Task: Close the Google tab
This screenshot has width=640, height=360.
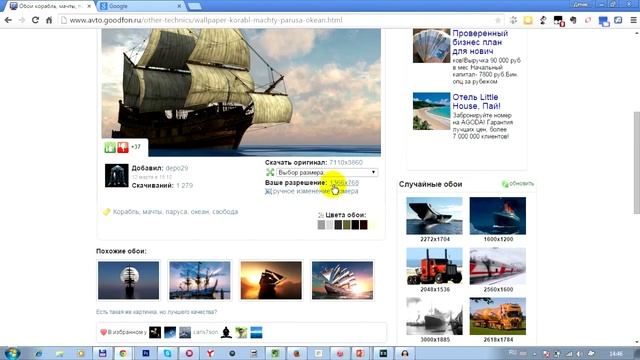Action: pos(179,6)
